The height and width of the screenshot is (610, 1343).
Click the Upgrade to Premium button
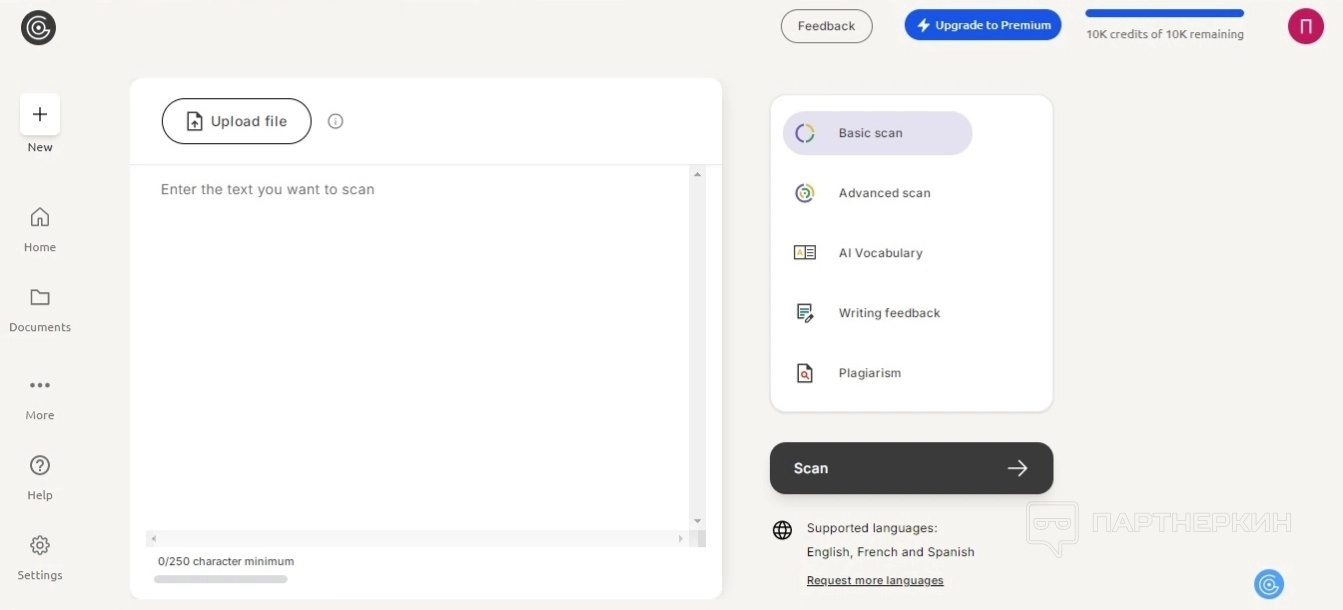coord(983,26)
